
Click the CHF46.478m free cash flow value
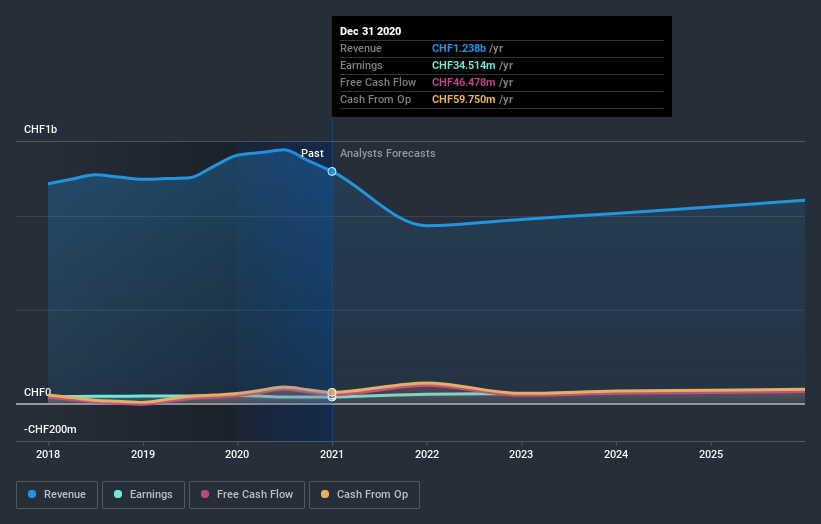[x=463, y=82]
